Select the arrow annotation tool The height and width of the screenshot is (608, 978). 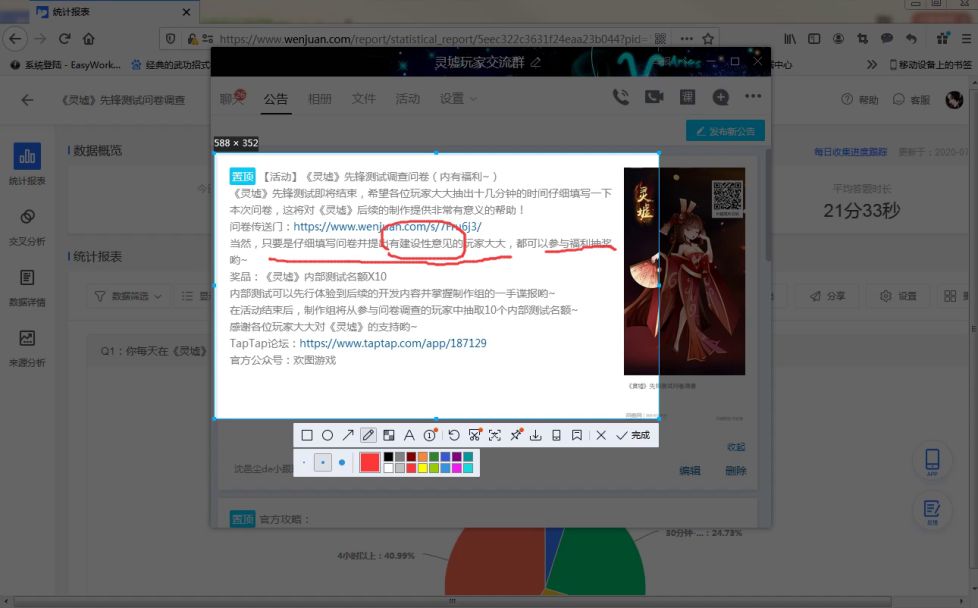pyautogui.click(x=348, y=435)
